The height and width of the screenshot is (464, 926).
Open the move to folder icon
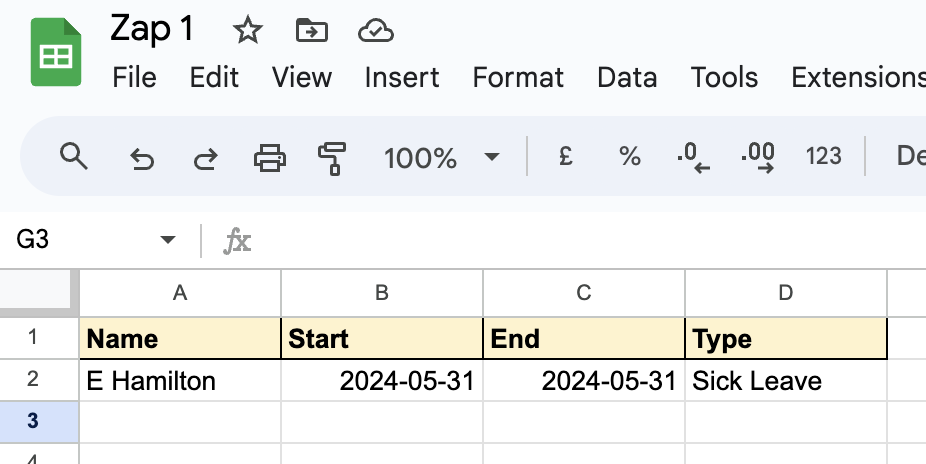pyautogui.click(x=312, y=30)
